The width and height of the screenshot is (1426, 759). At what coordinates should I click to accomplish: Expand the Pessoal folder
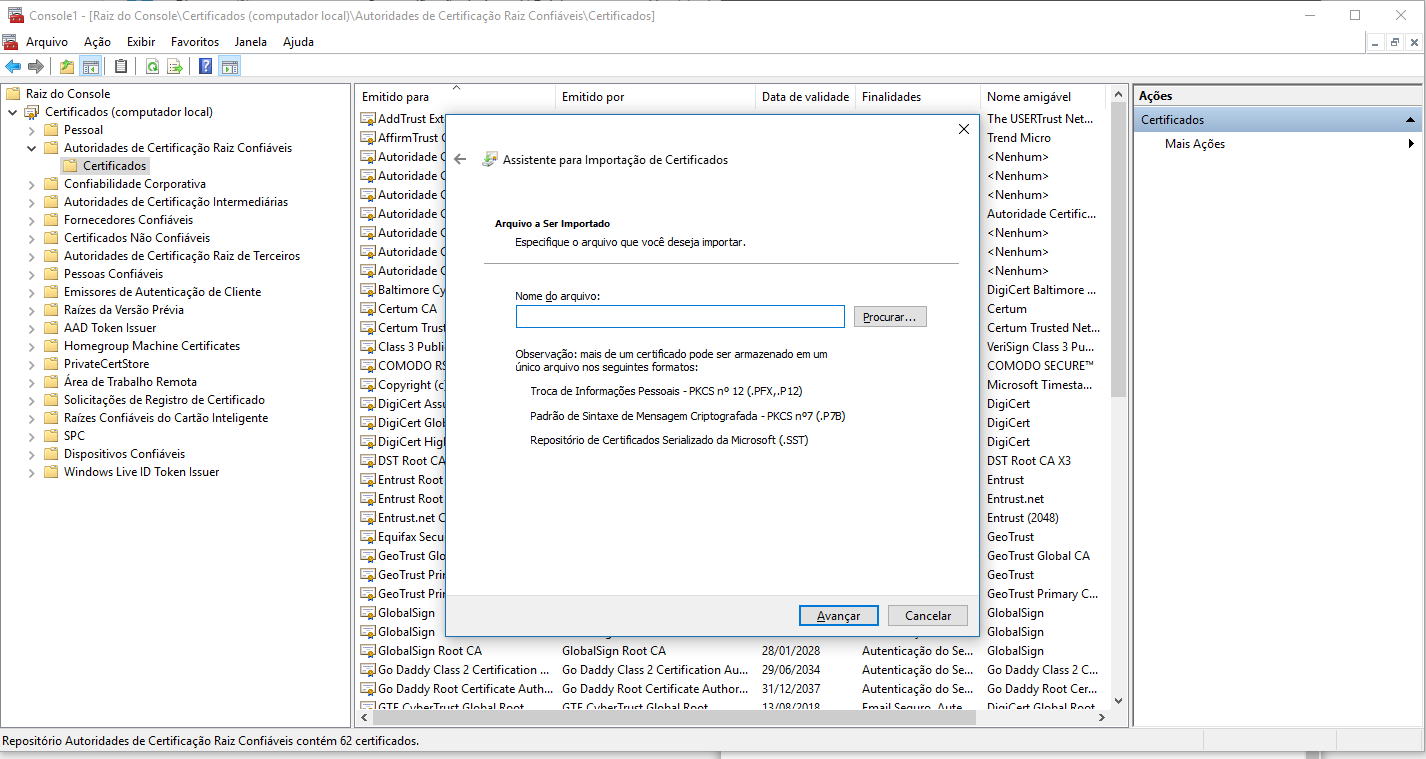[32, 130]
